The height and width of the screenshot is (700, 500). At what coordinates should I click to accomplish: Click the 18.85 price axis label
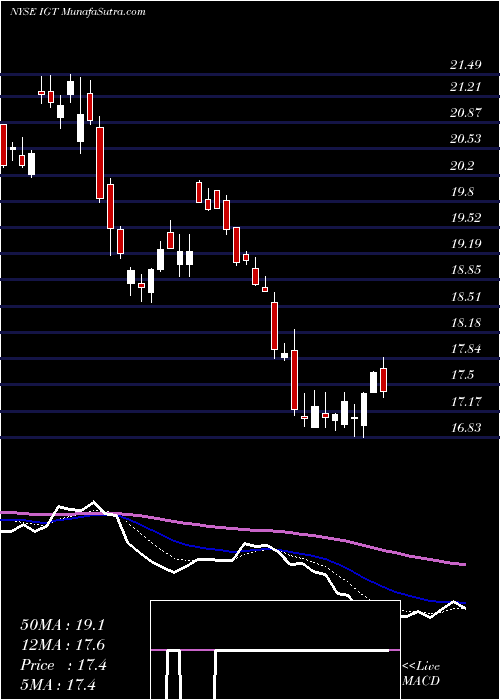(466, 270)
